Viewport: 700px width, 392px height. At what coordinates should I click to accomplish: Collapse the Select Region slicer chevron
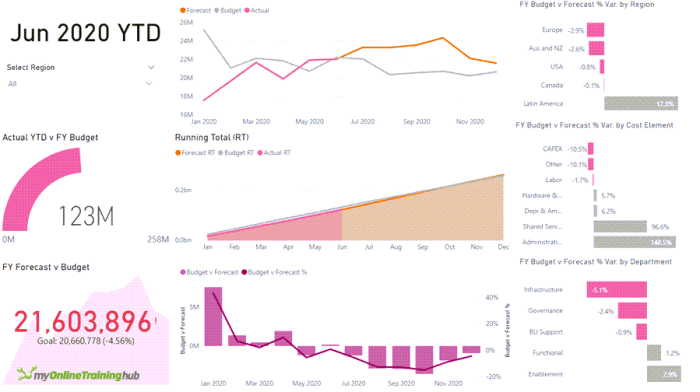point(151,67)
